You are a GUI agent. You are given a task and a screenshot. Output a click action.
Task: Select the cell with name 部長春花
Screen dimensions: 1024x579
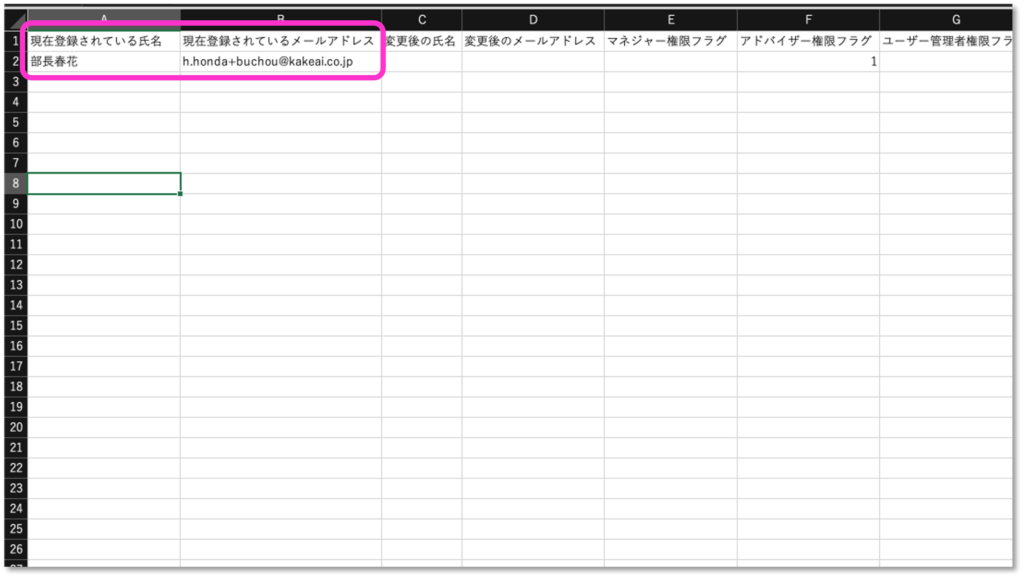pos(104,61)
